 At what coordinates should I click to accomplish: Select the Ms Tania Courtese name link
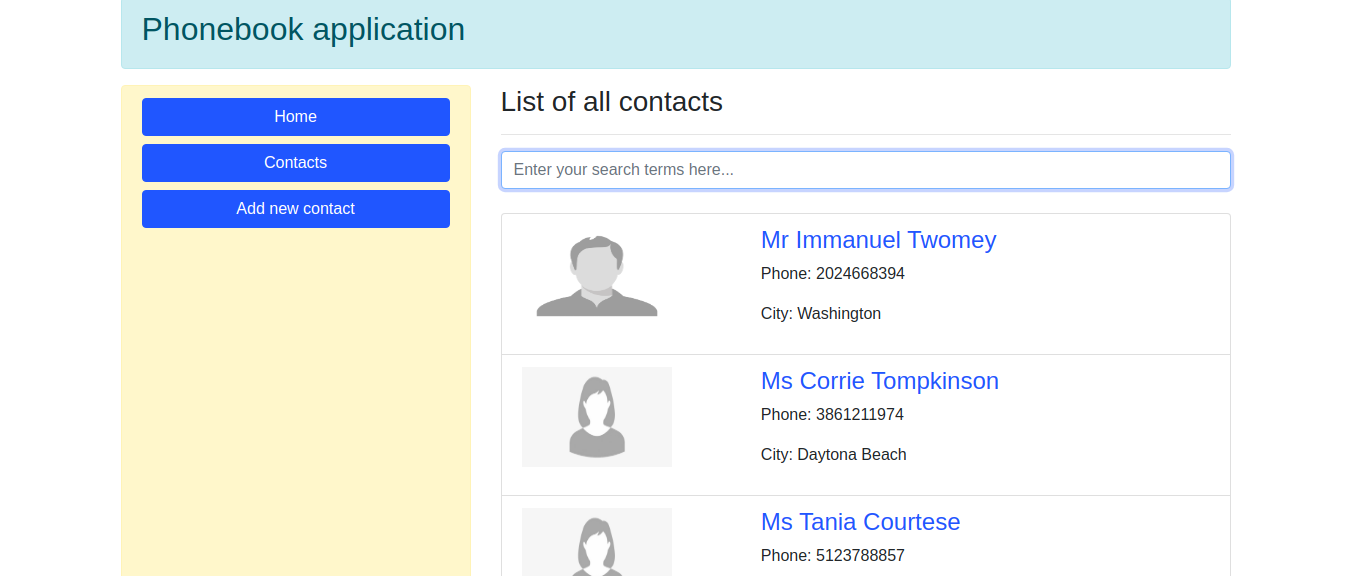tap(860, 522)
